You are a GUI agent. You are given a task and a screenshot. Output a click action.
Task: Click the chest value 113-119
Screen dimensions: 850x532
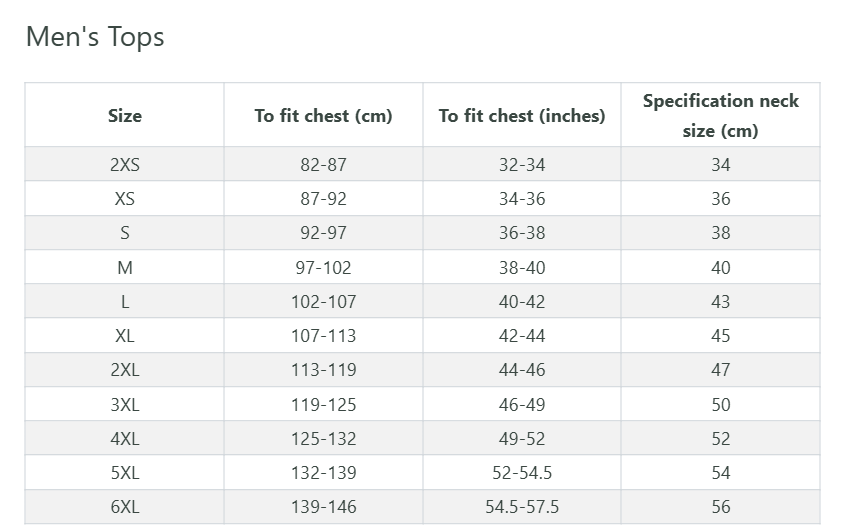[x=323, y=370]
